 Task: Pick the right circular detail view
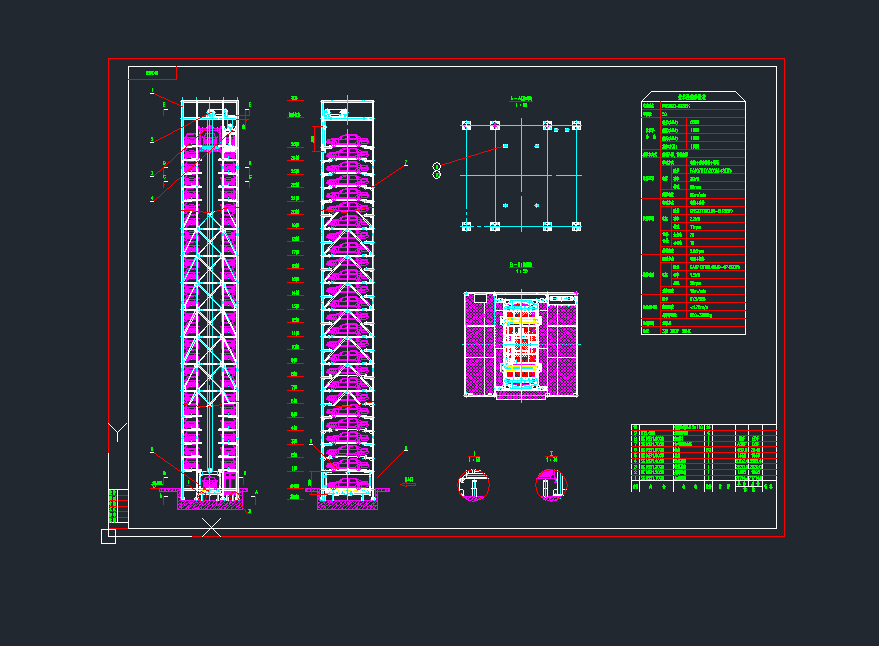click(x=551, y=485)
